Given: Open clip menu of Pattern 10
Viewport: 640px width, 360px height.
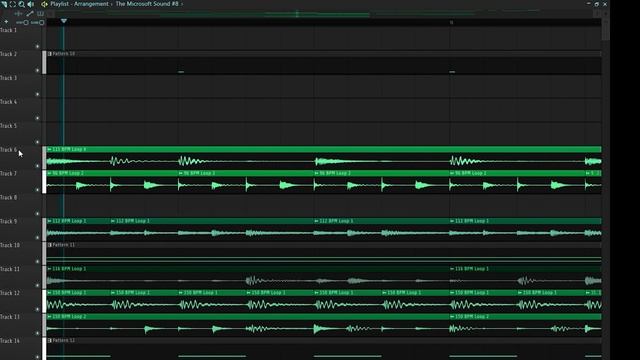Looking at the screenshot, I should [x=49, y=53].
